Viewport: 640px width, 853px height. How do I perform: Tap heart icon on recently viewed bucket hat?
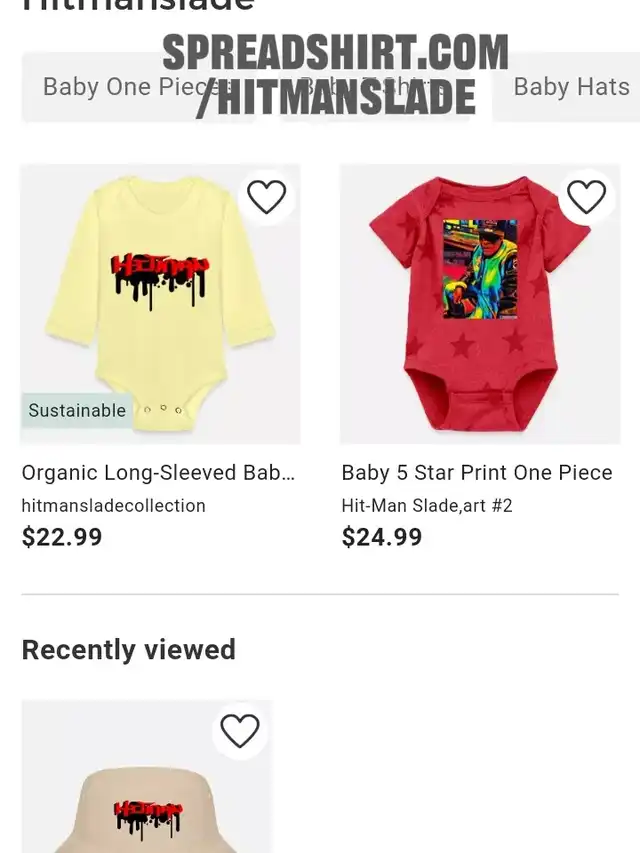[x=239, y=731]
